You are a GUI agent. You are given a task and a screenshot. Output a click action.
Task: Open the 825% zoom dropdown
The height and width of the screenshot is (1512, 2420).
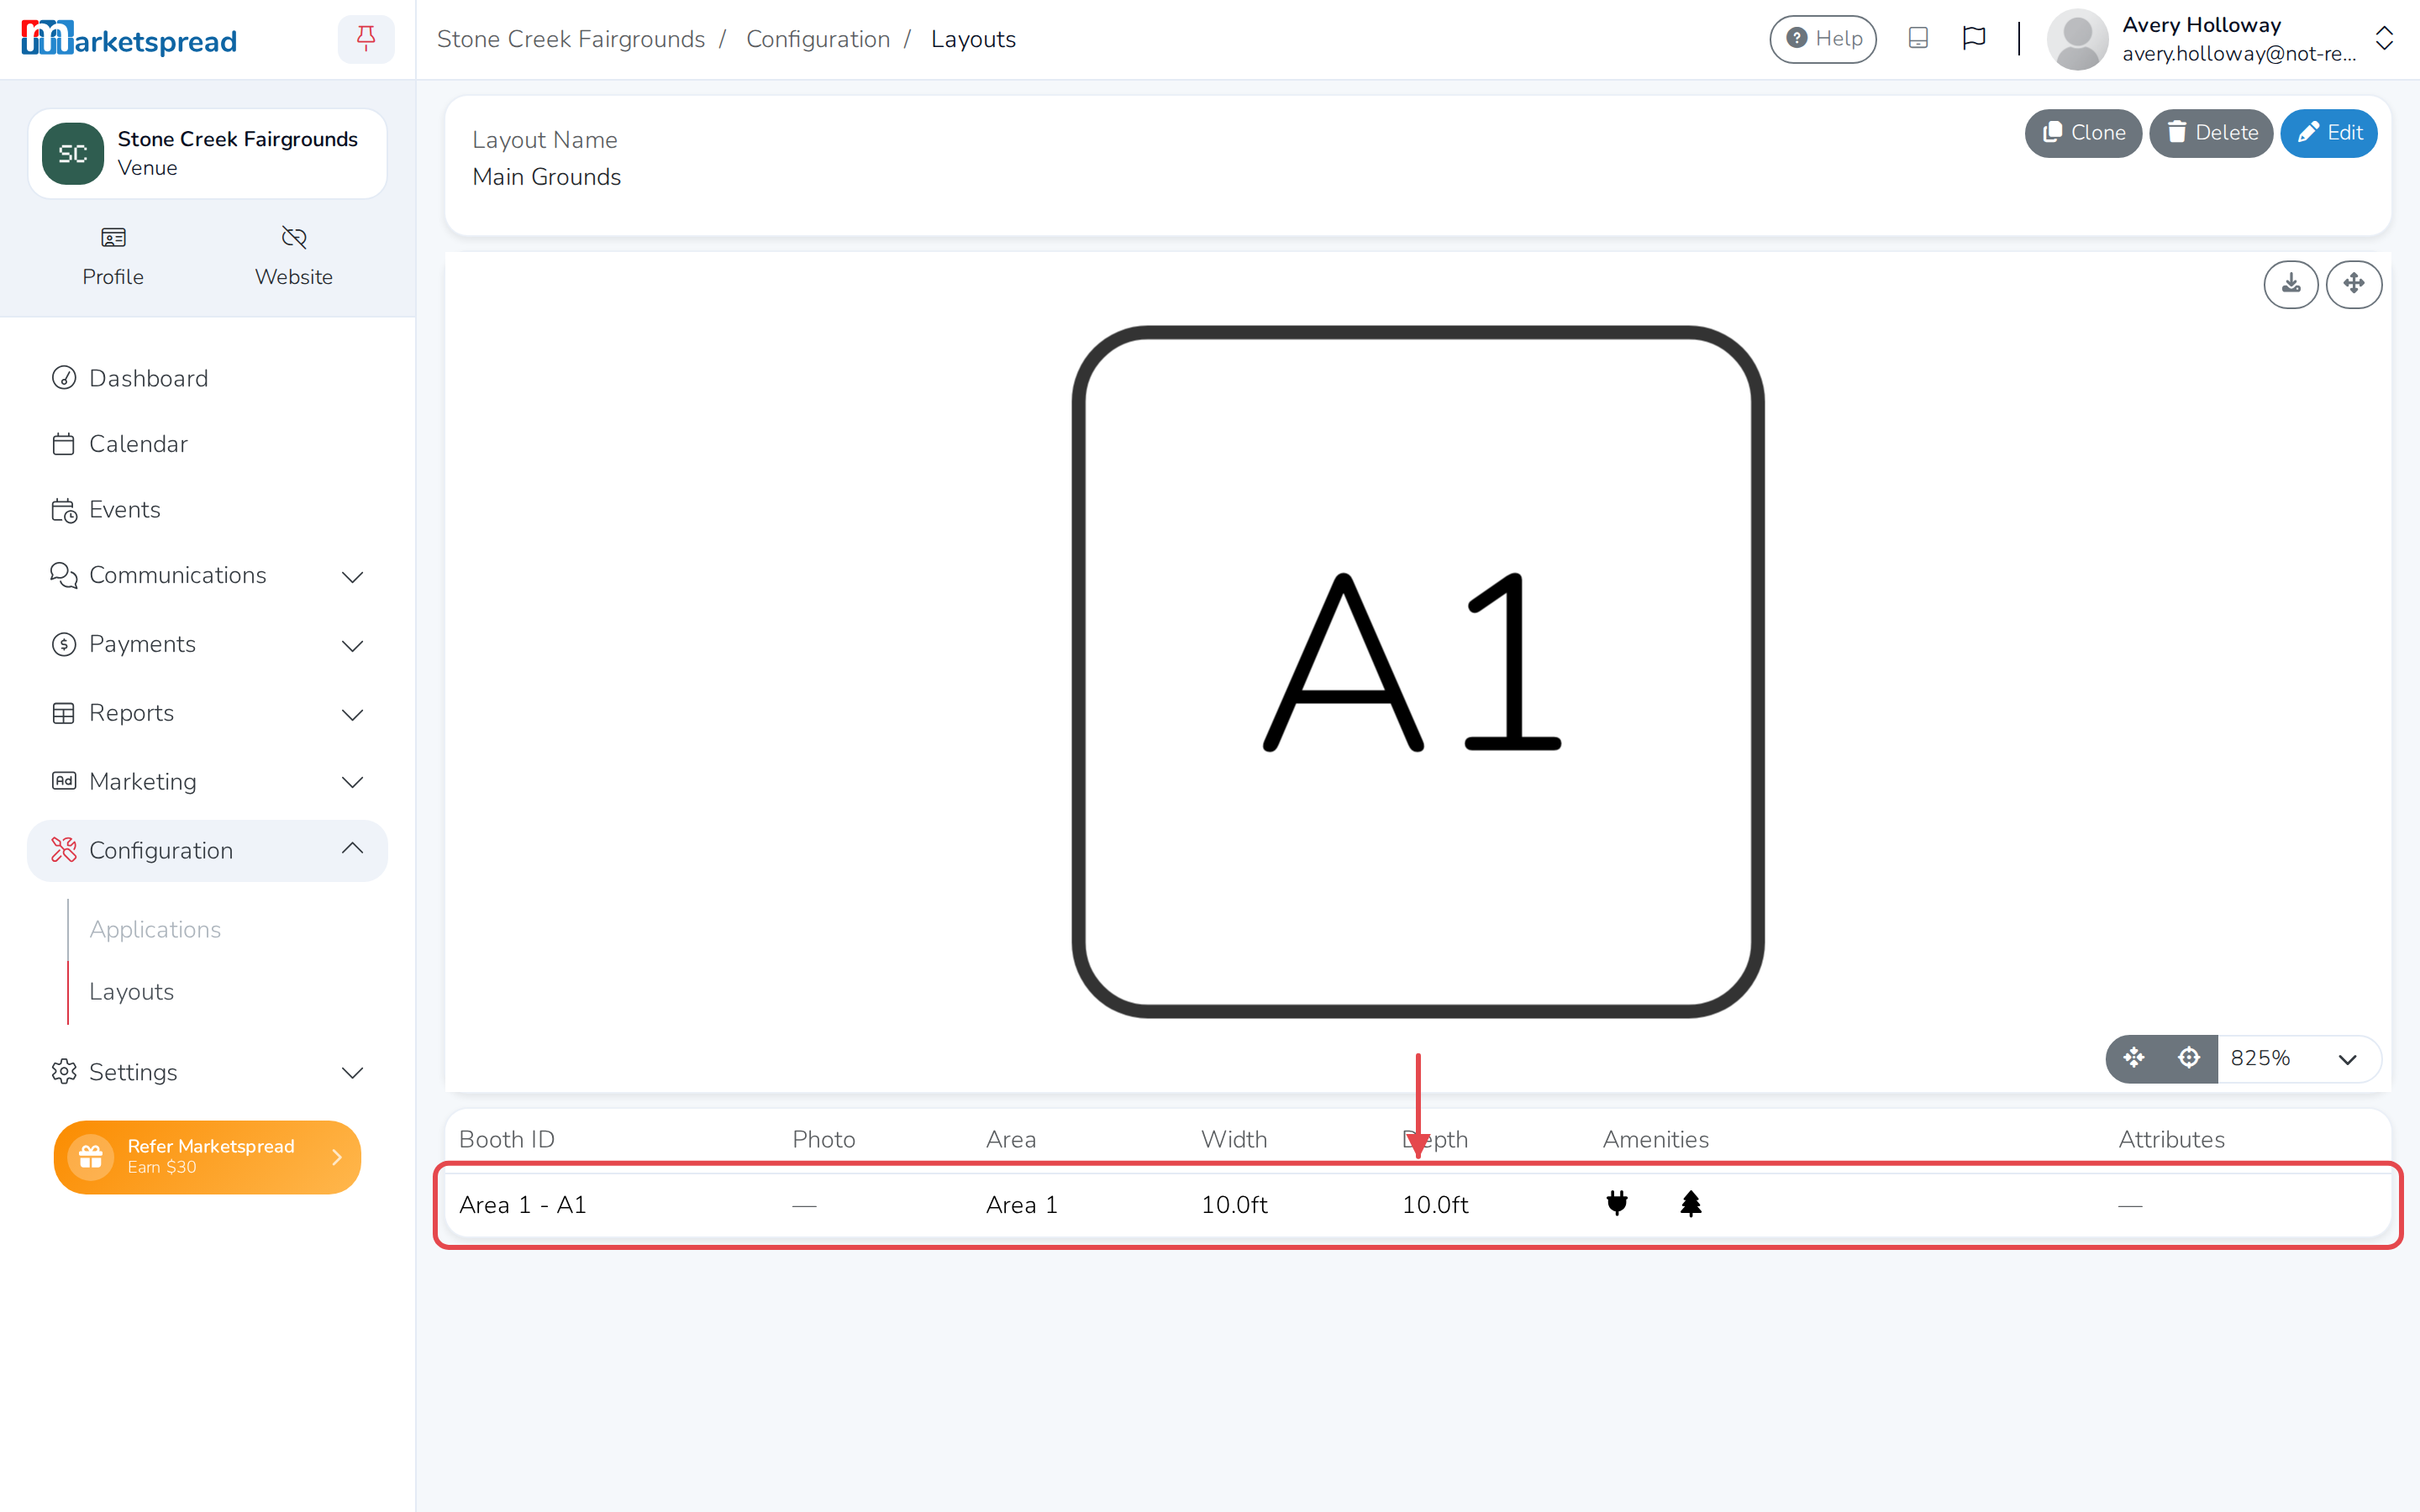[x=2298, y=1058]
